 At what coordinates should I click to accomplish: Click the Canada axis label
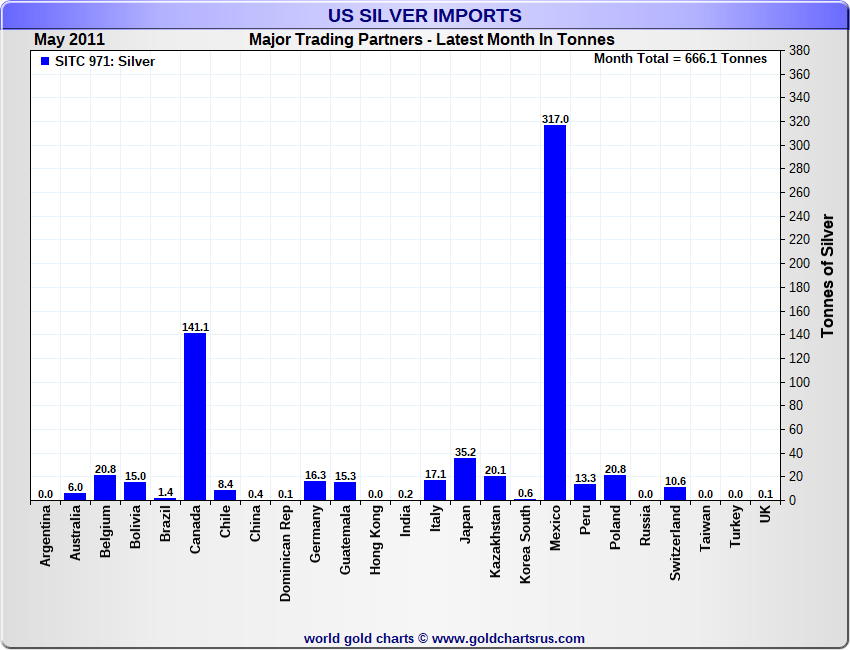[x=195, y=529]
